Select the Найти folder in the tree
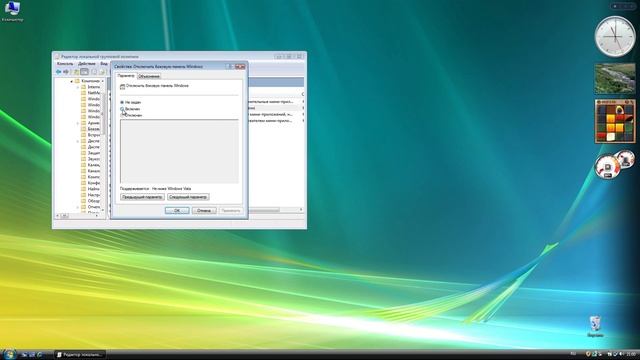The width and height of the screenshot is (640, 360). 90,189
